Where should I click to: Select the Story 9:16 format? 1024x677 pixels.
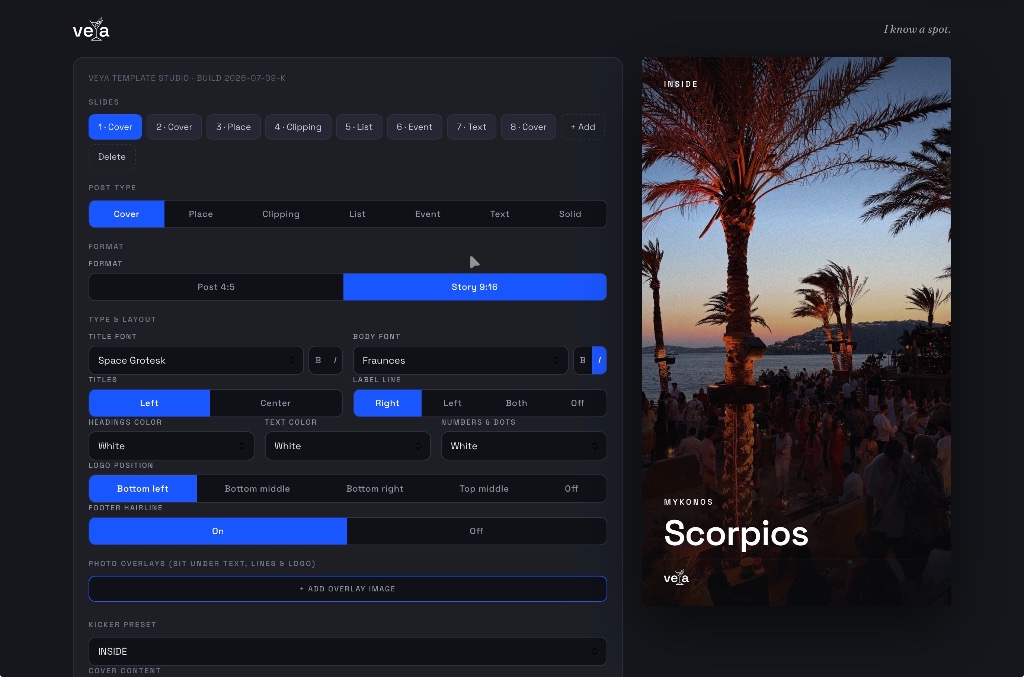(x=475, y=287)
